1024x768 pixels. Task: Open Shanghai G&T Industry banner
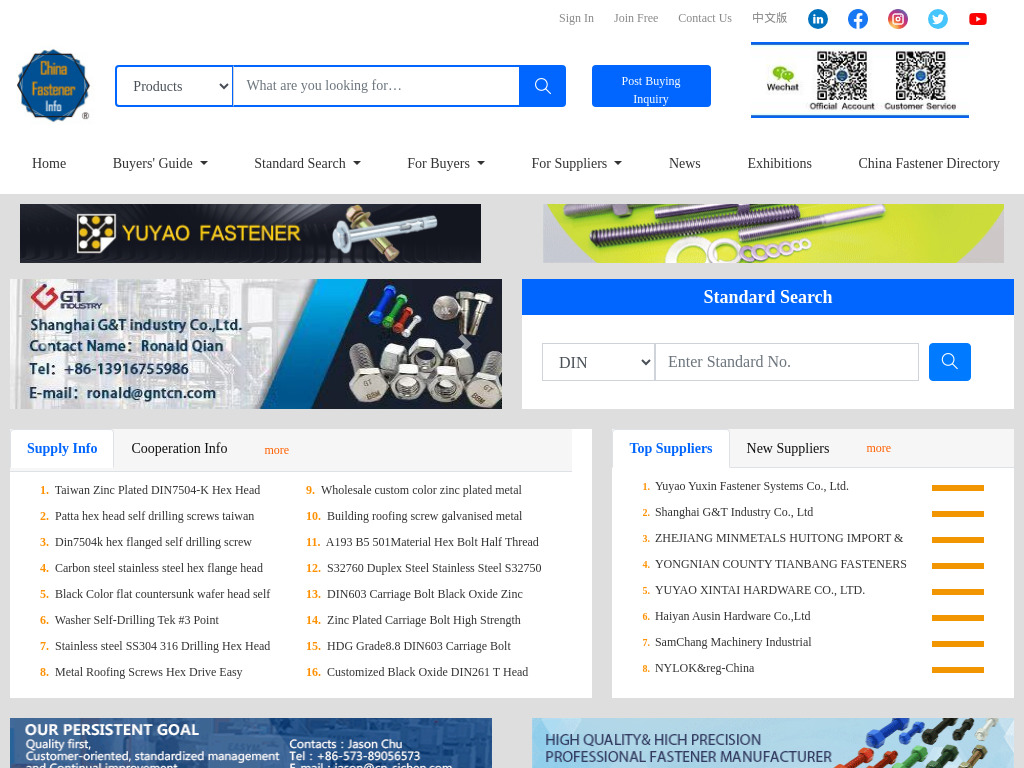pos(256,344)
